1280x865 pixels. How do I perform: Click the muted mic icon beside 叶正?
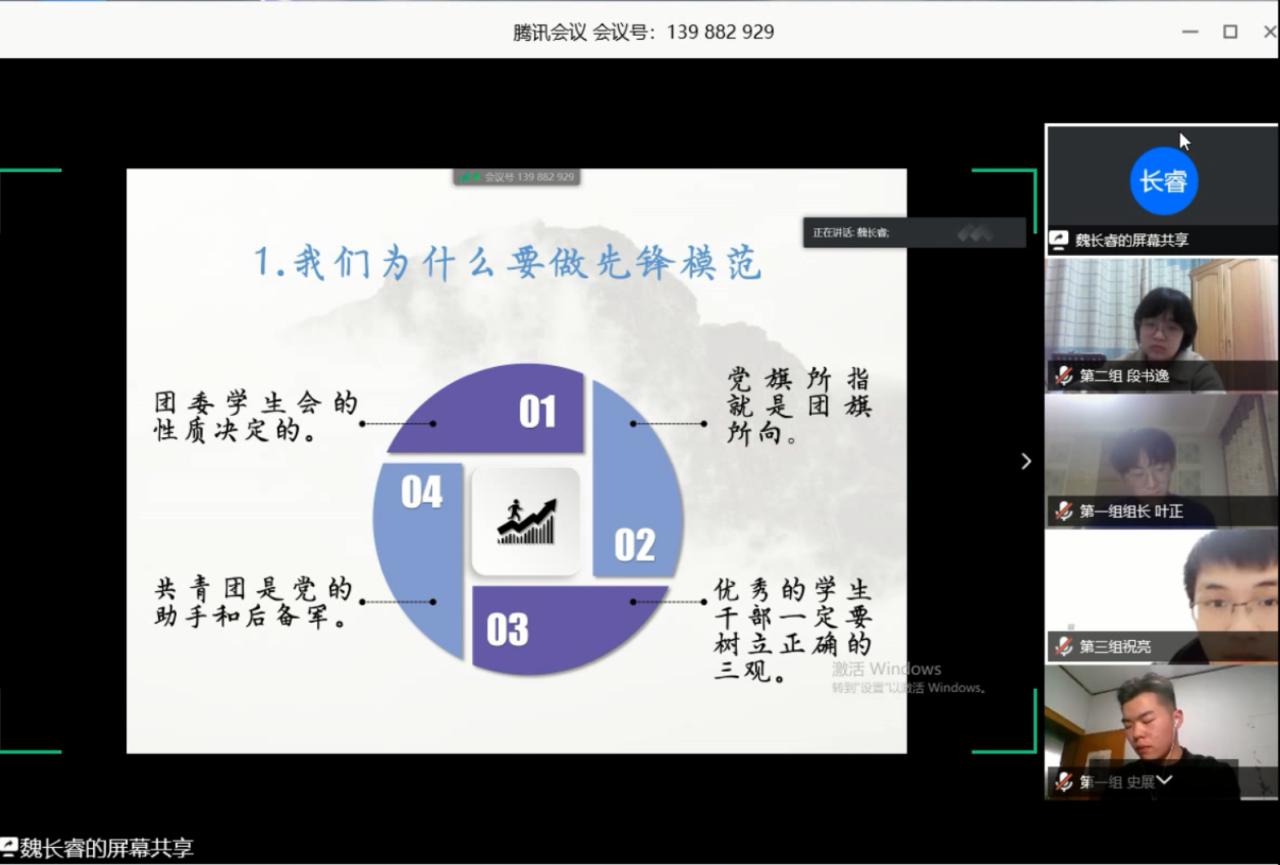[x=1063, y=511]
